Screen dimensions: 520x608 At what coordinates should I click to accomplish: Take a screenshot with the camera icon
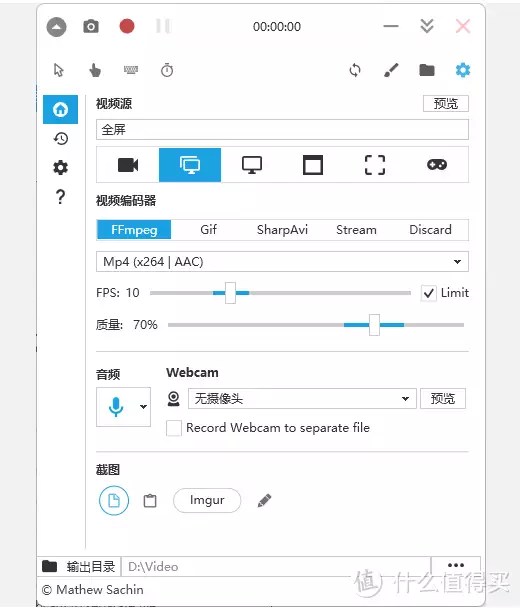click(91, 26)
